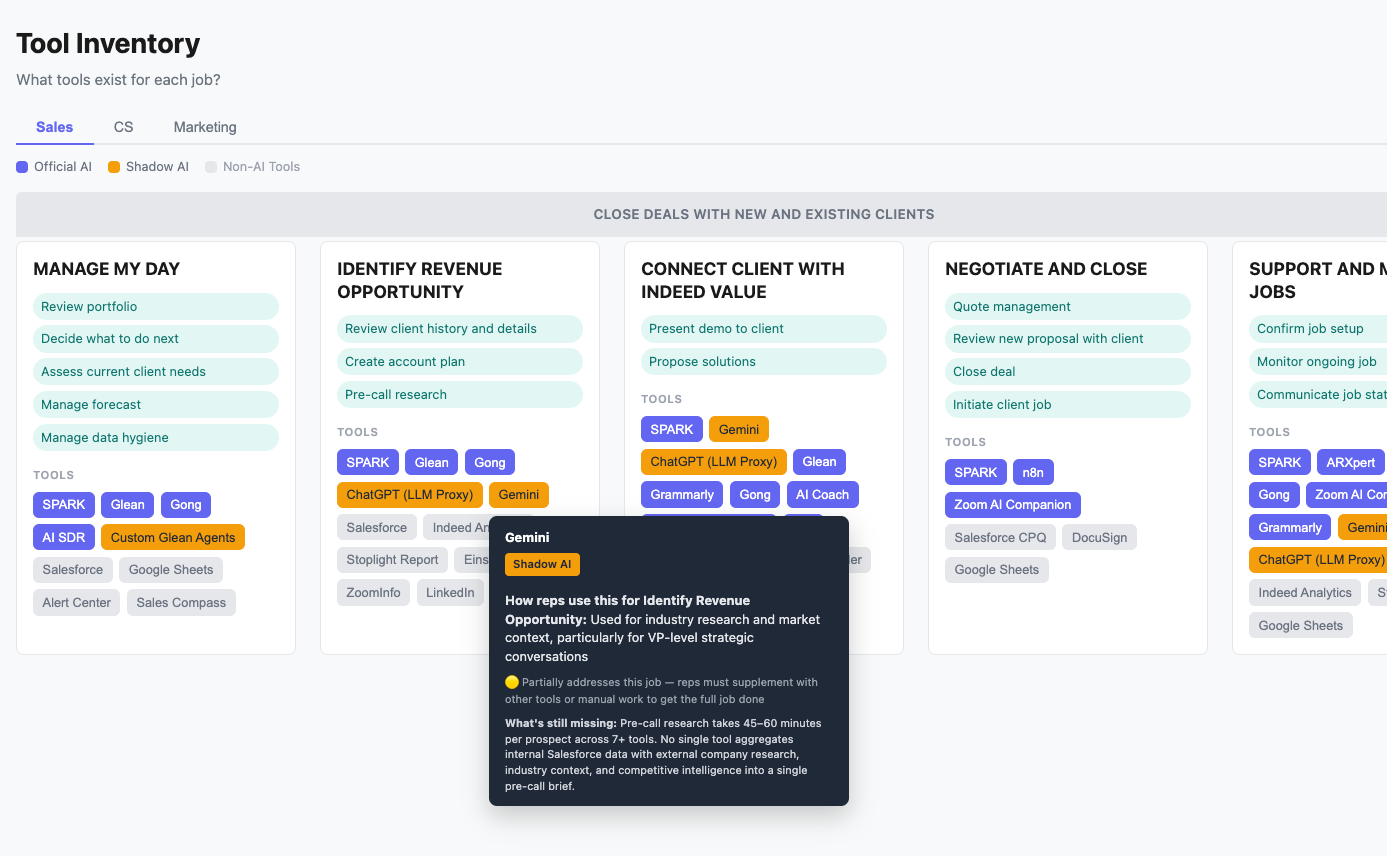Open the Stoplight Report chip
This screenshot has height=856, width=1387.
click(393, 560)
